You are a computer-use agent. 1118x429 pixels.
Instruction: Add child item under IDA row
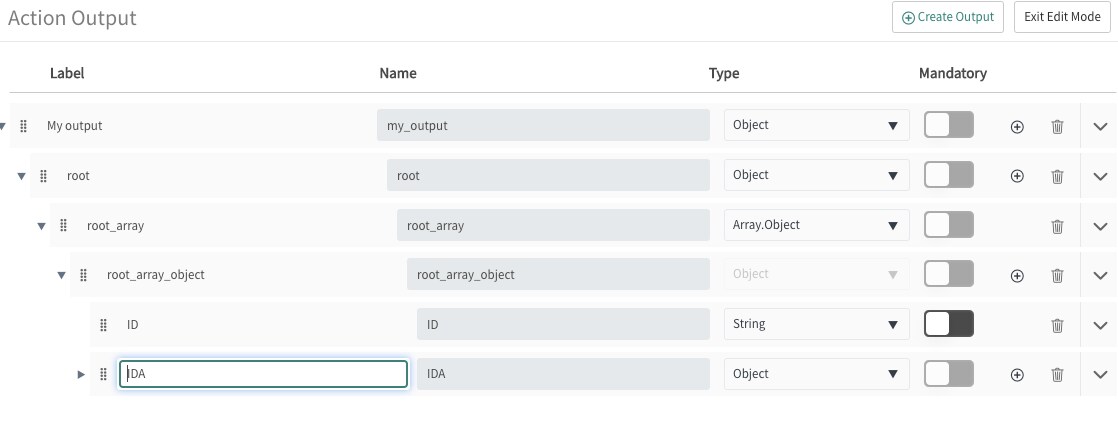1017,375
